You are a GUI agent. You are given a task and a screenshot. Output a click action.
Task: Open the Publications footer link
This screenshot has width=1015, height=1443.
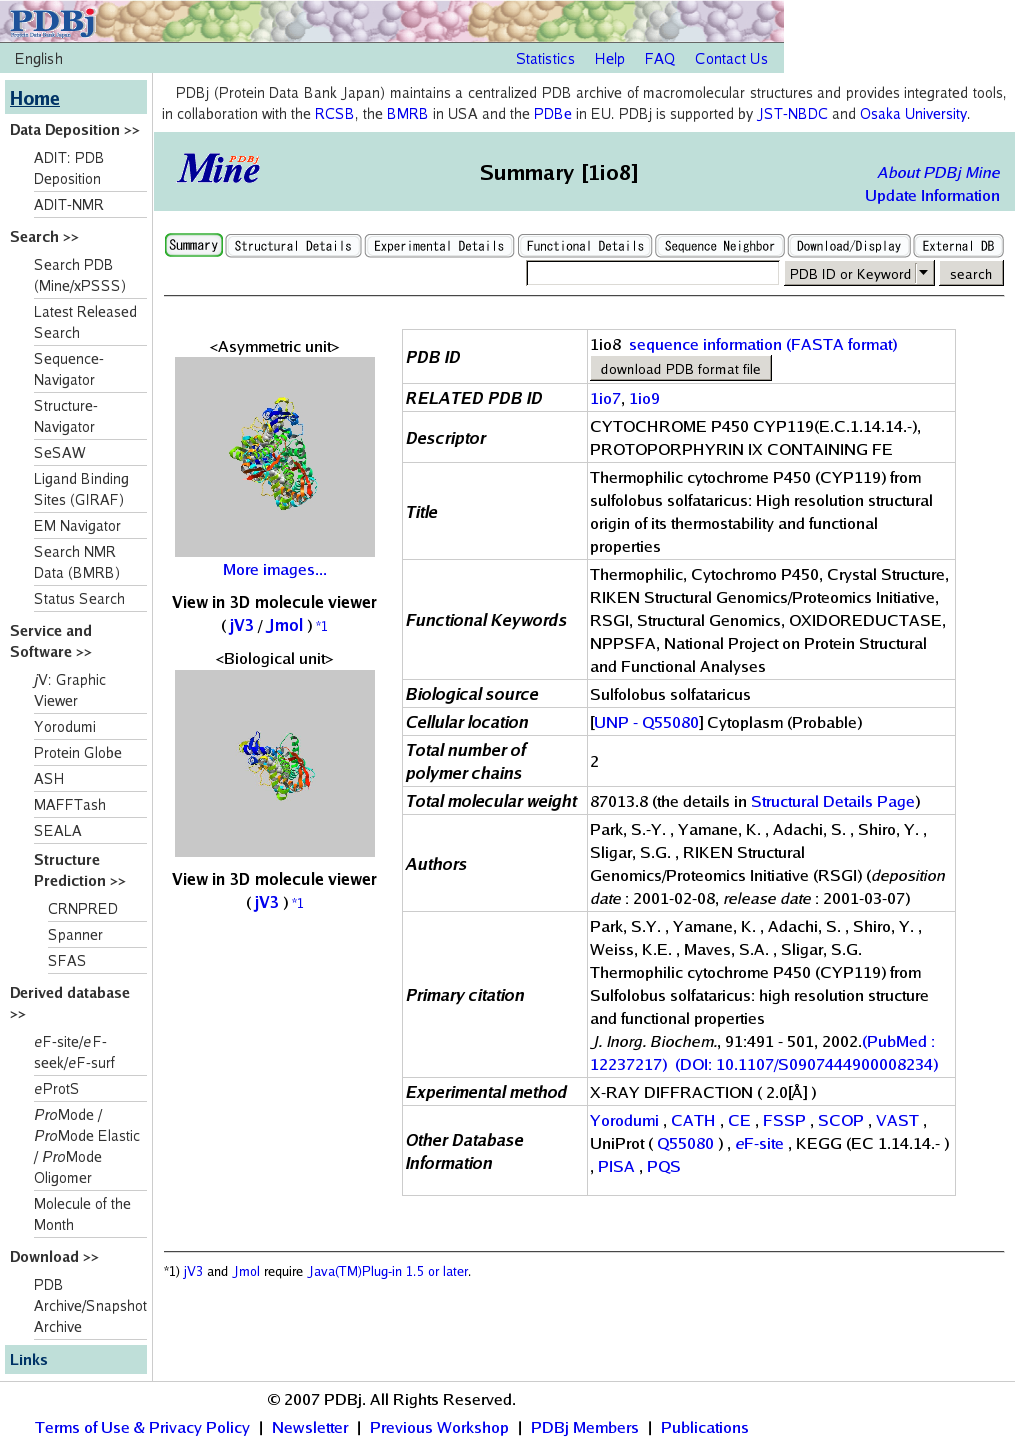point(704,1428)
